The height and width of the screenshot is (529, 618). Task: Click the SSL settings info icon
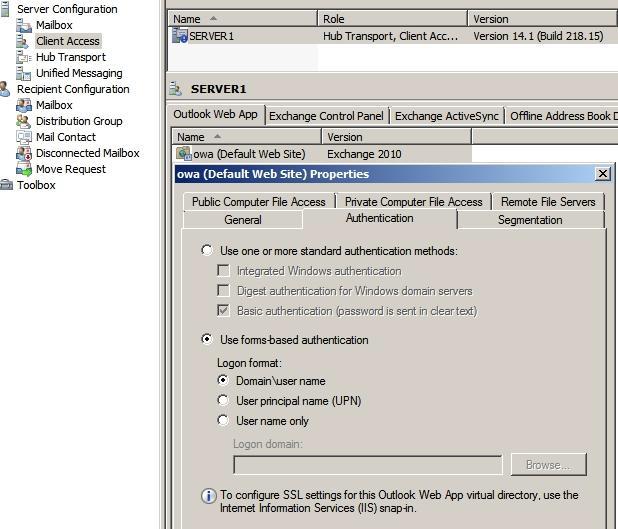(208, 496)
